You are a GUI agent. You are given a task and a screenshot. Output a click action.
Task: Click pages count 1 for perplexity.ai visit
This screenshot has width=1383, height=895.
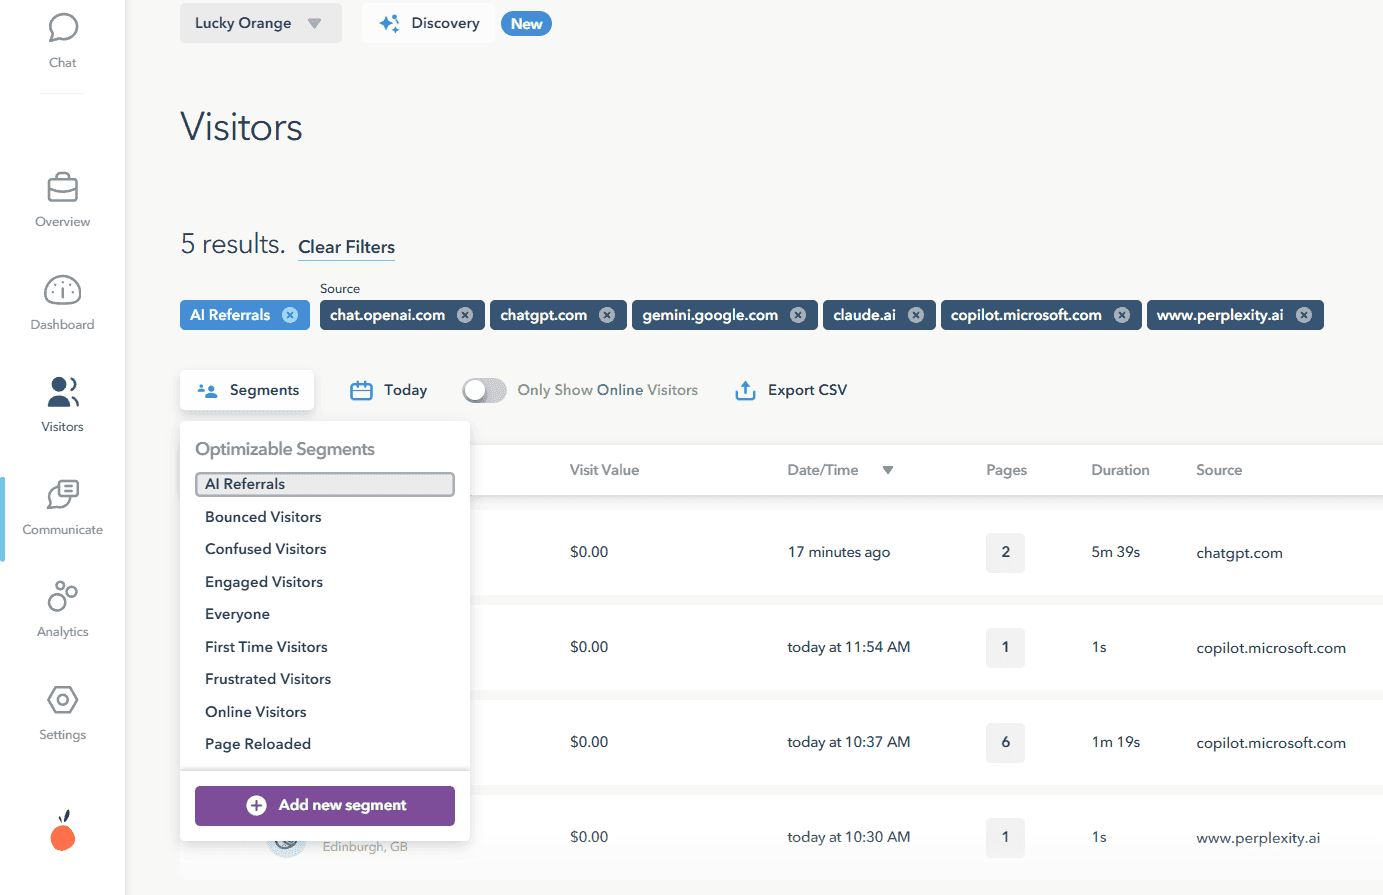pyautogui.click(x=1005, y=837)
